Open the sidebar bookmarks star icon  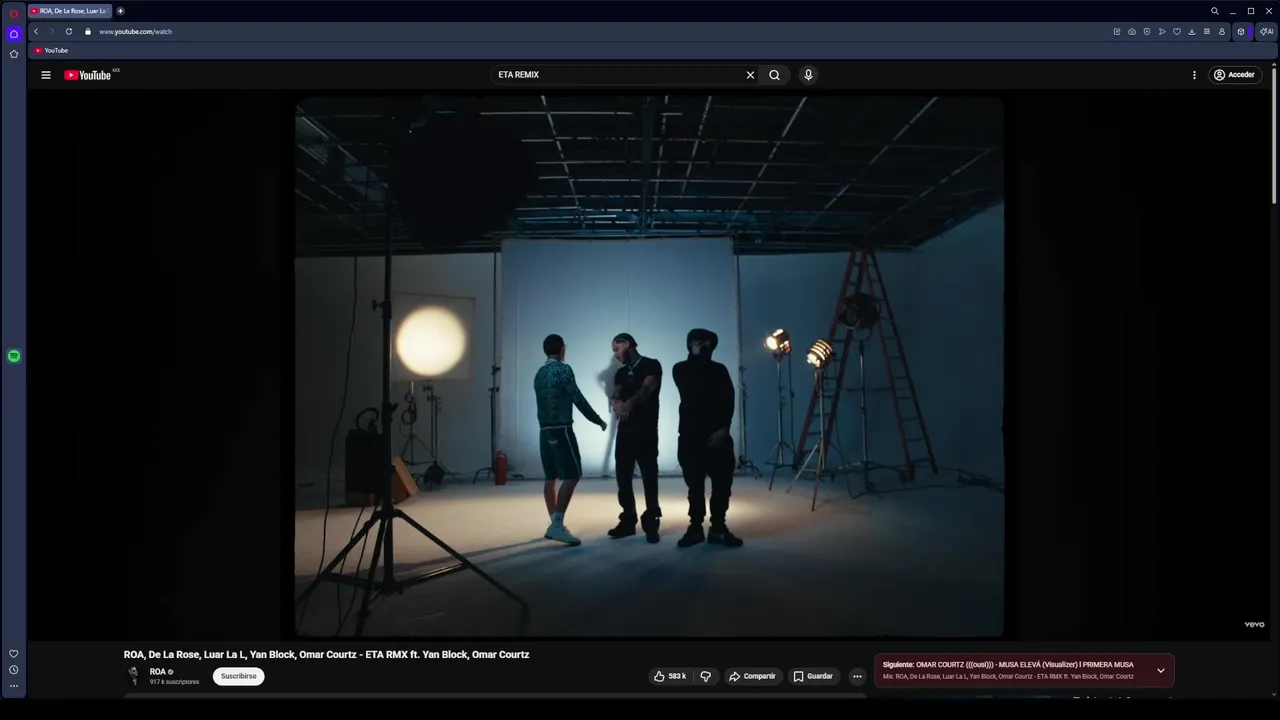tap(14, 54)
